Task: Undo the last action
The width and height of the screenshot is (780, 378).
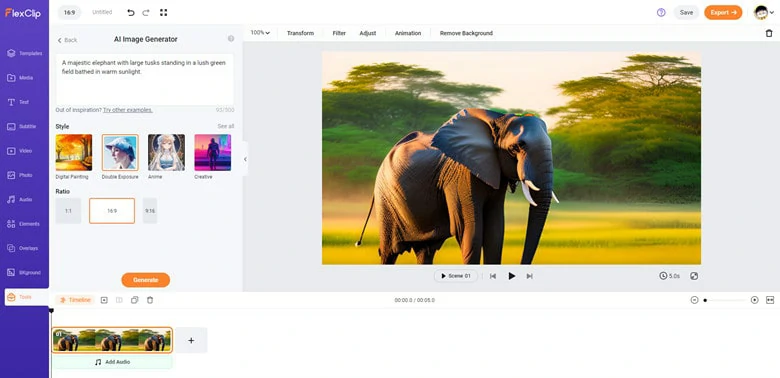Action: [131, 12]
